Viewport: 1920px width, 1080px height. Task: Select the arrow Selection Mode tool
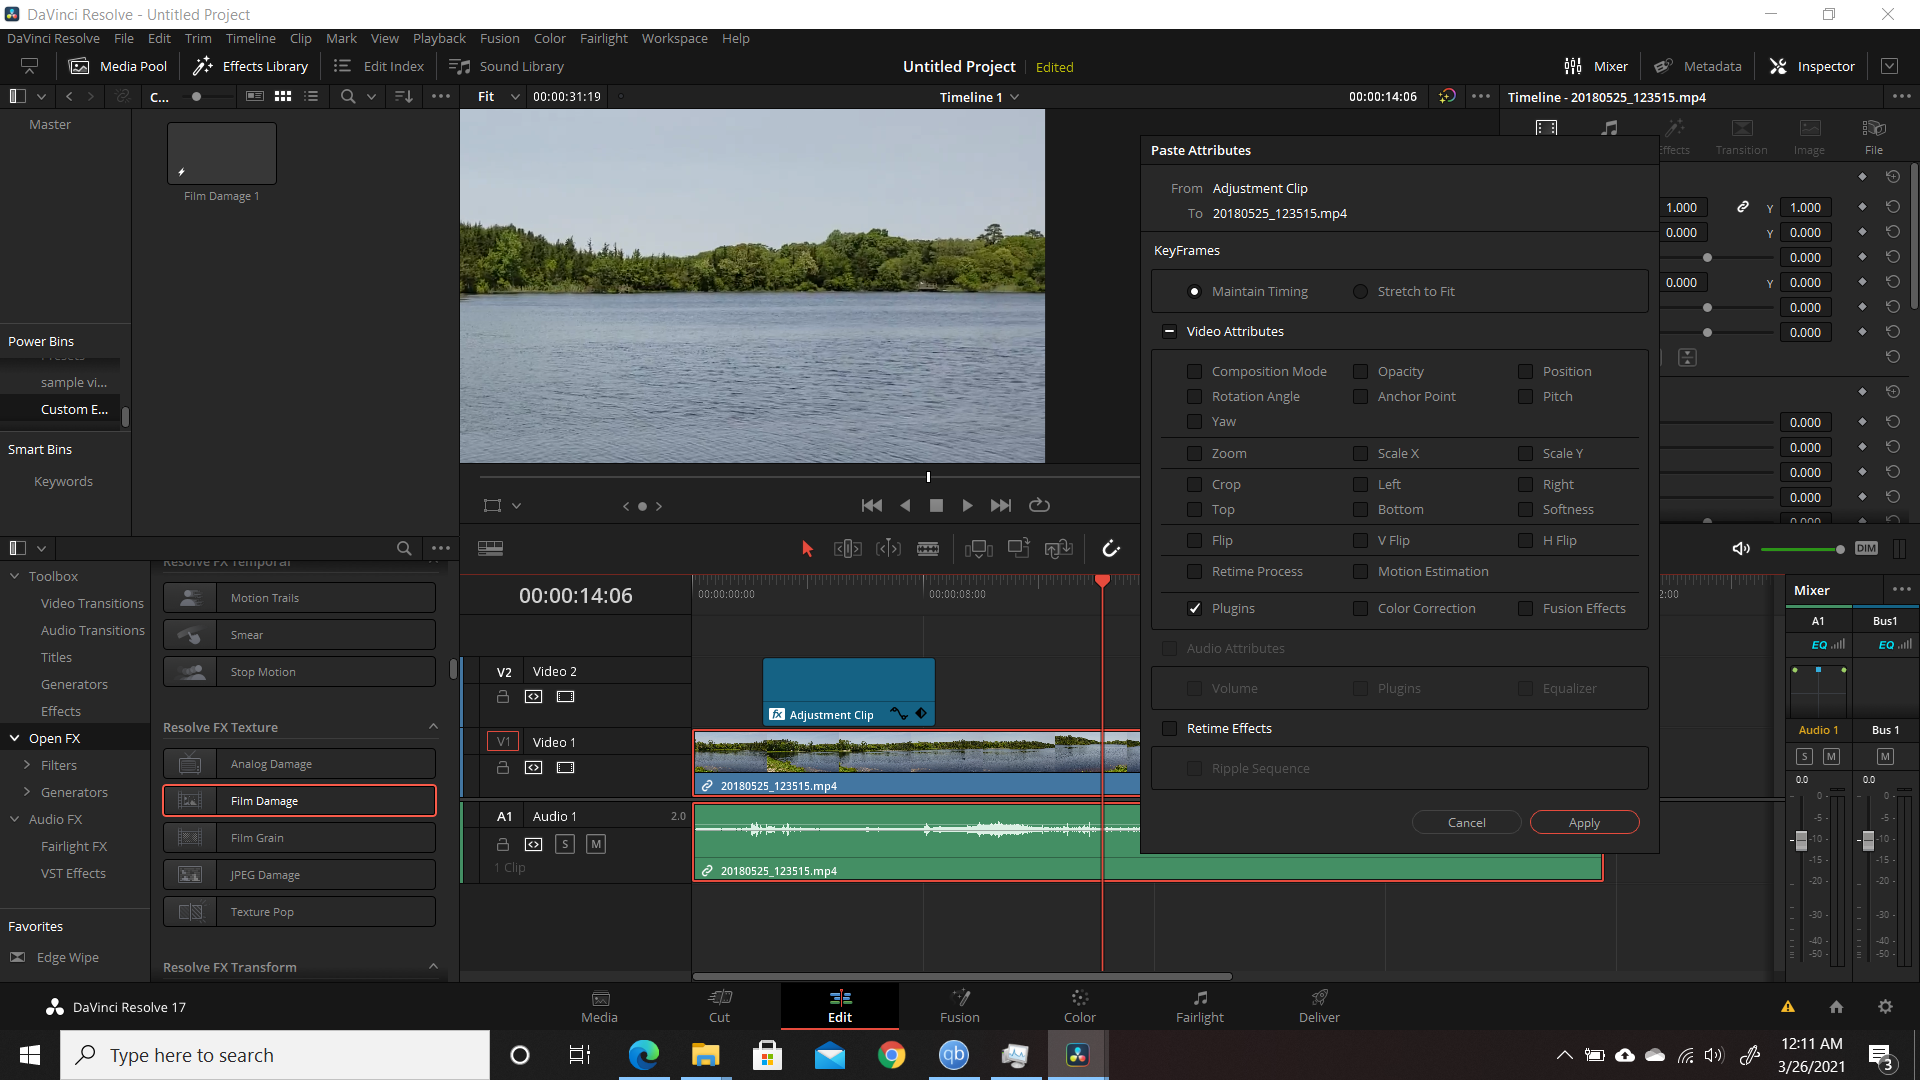[808, 548]
